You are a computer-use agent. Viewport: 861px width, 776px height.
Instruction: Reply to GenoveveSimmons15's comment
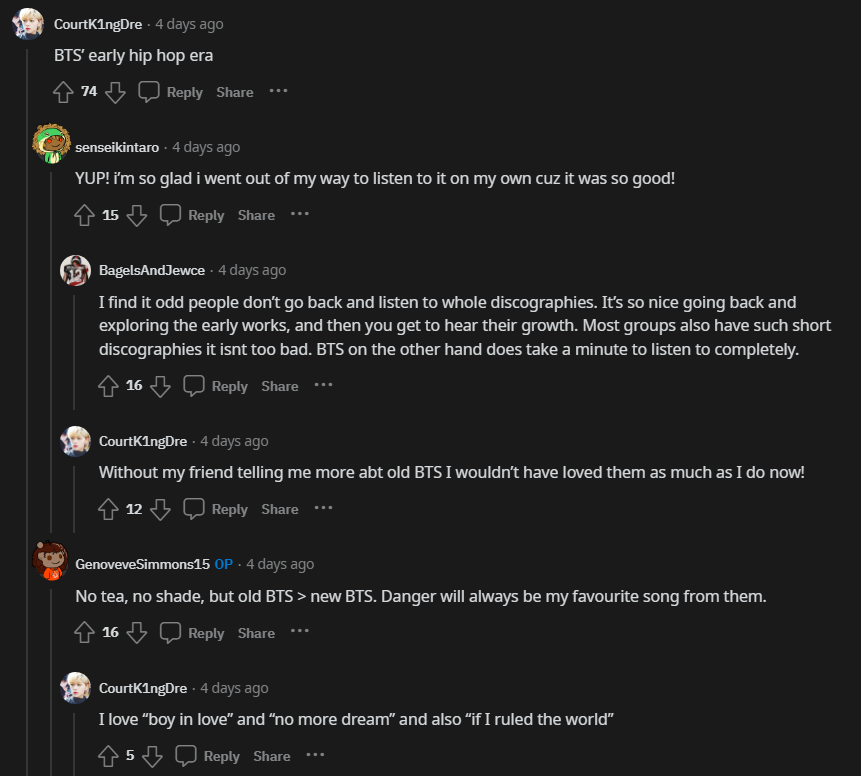[193, 633]
